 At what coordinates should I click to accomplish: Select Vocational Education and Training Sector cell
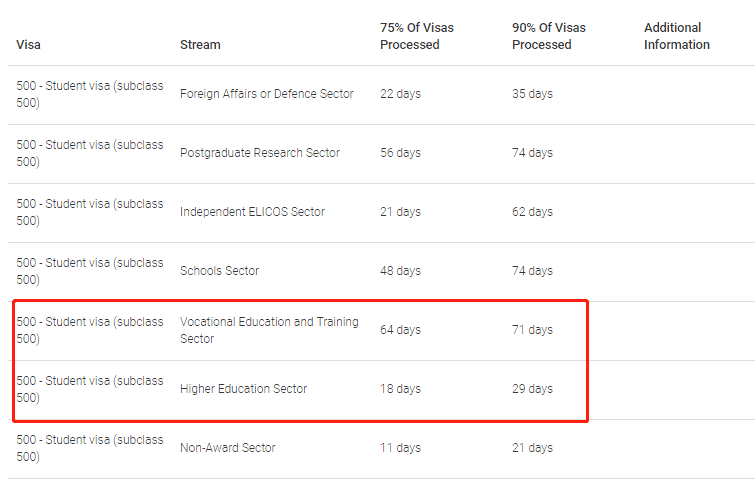coord(269,330)
